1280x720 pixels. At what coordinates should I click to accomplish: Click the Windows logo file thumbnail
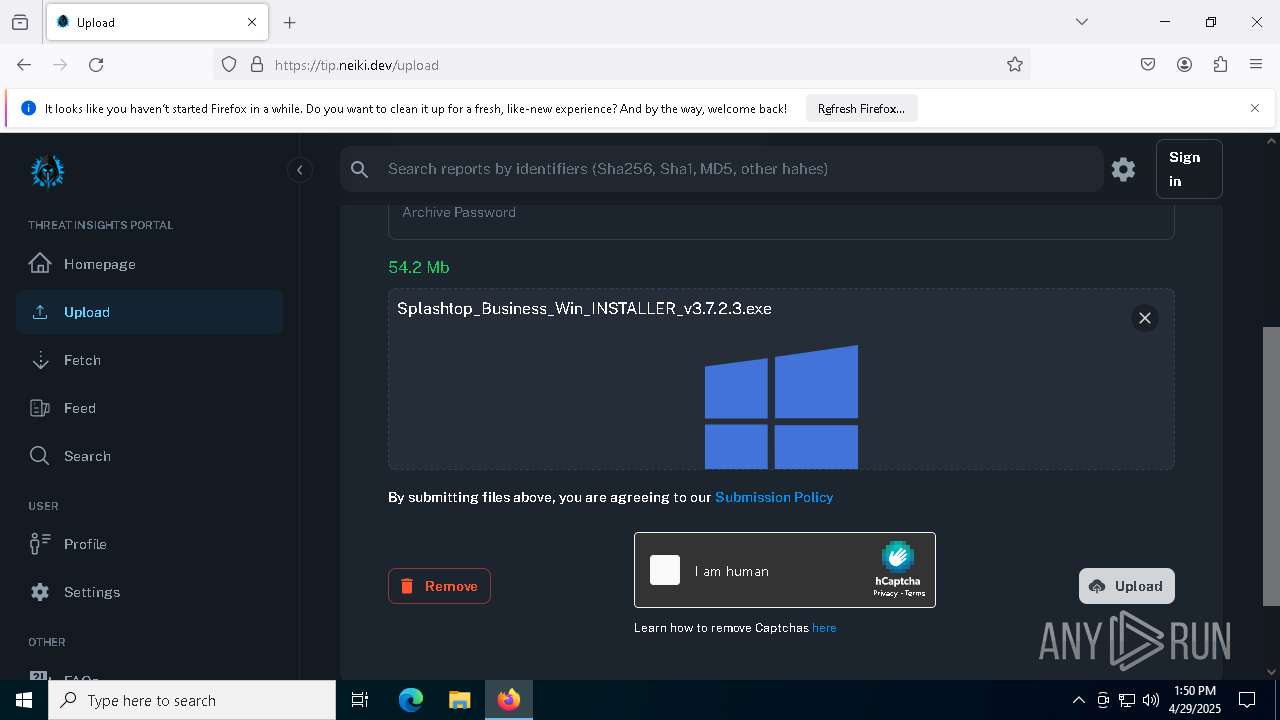click(x=781, y=407)
